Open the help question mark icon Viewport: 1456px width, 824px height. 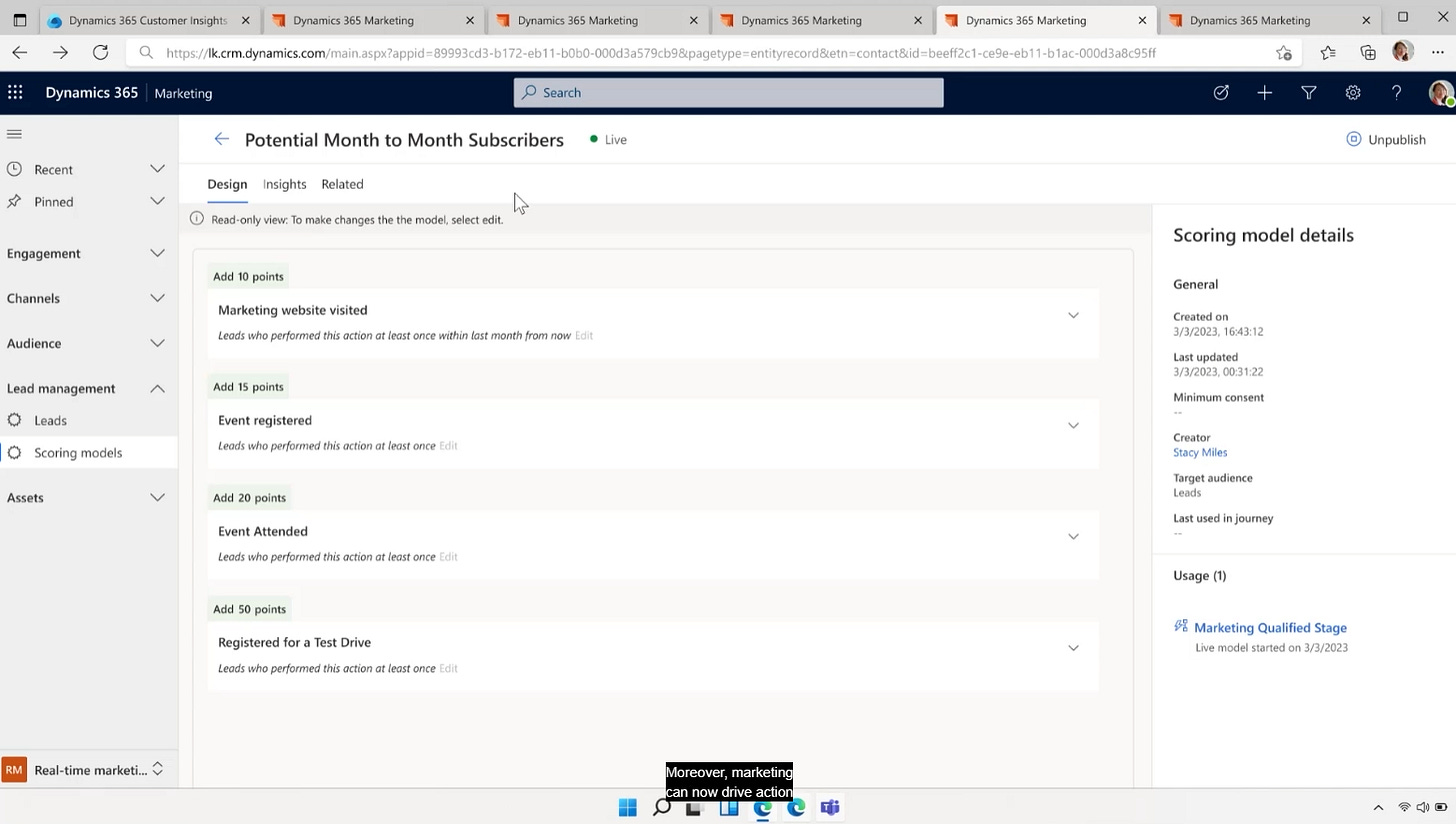1397,93
